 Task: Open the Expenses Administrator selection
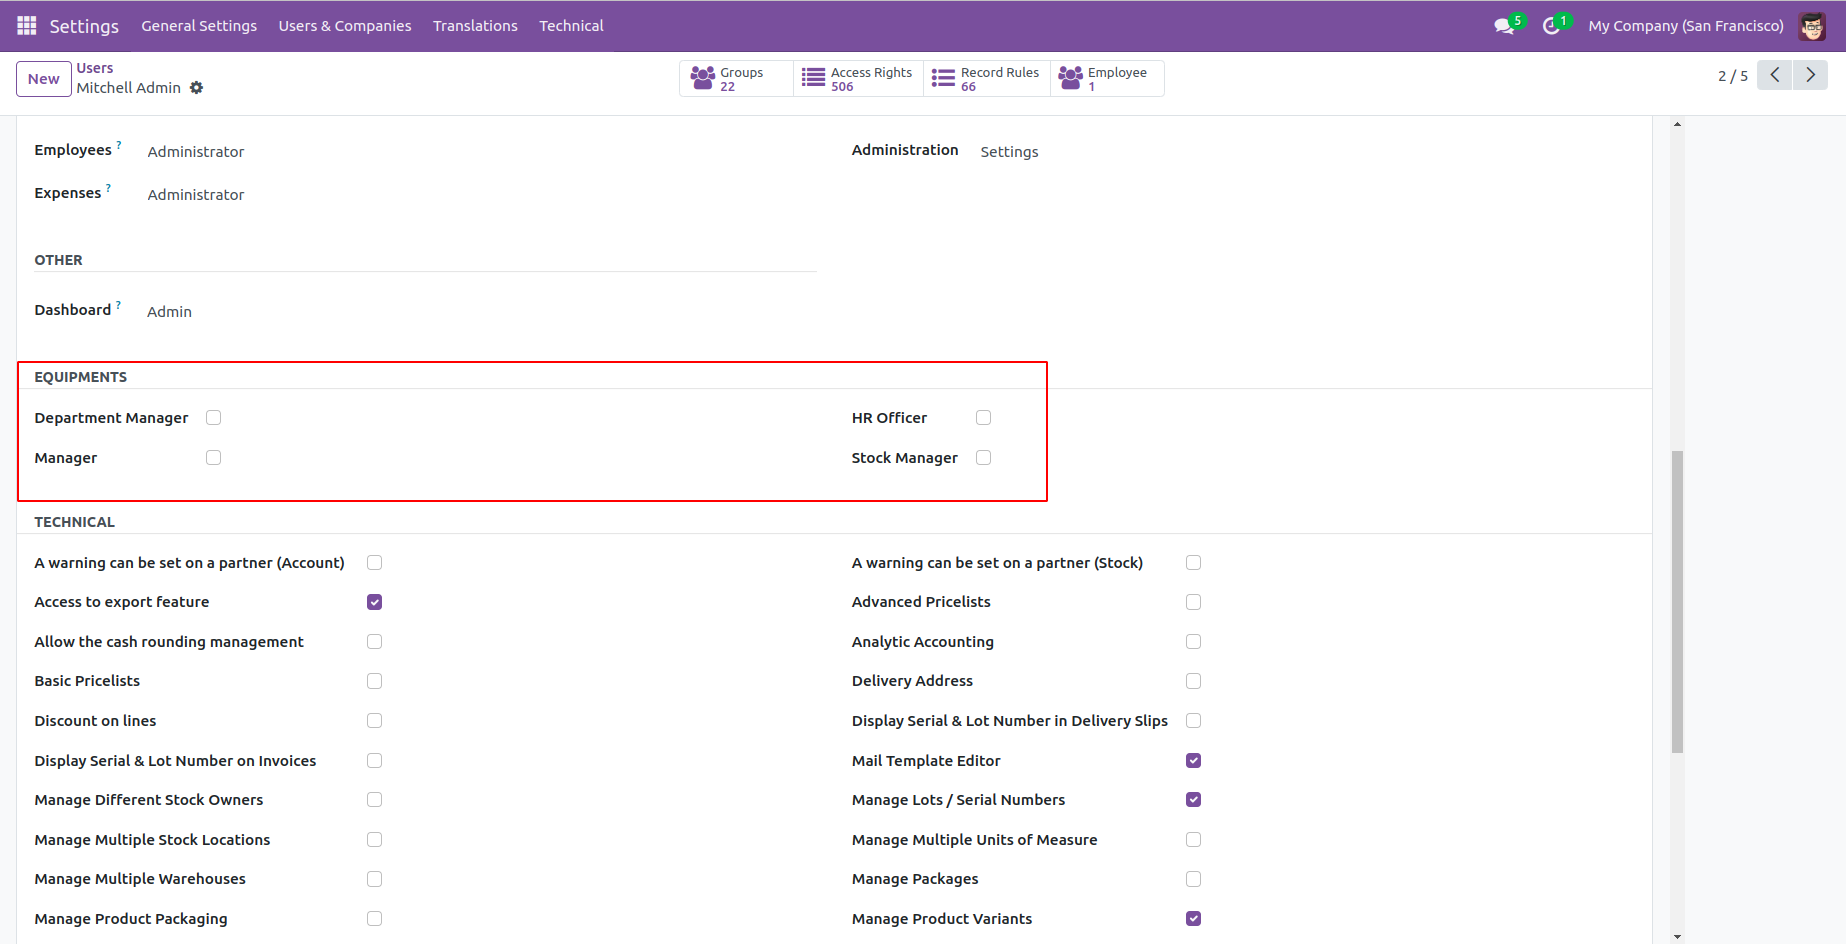pos(196,195)
